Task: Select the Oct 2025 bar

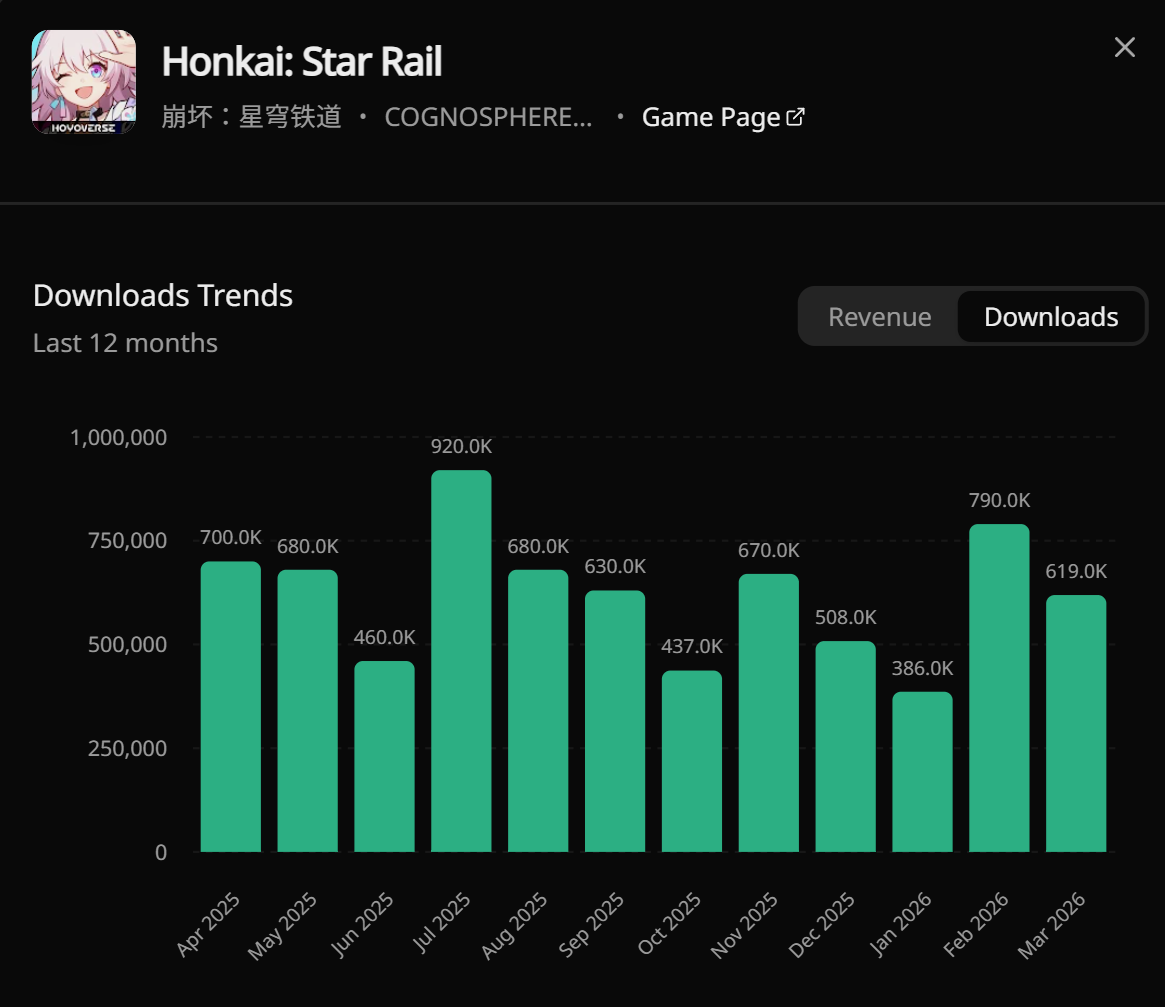Action: pyautogui.click(x=692, y=762)
